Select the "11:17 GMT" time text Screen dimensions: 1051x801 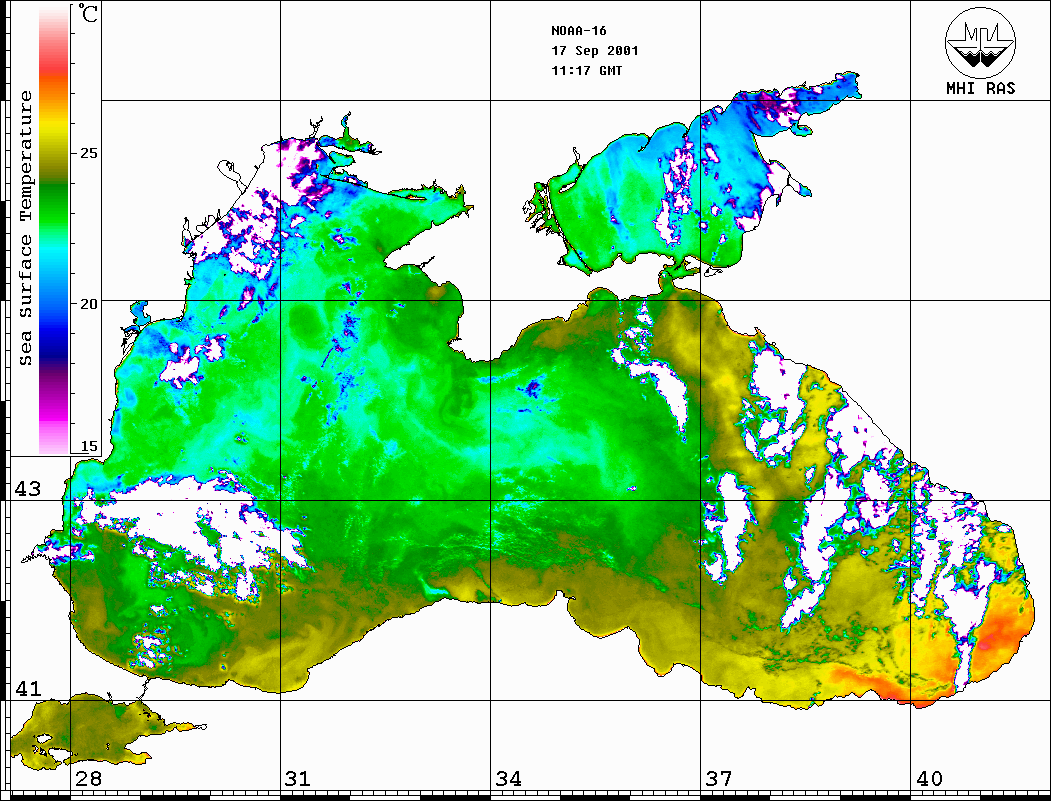[586, 70]
